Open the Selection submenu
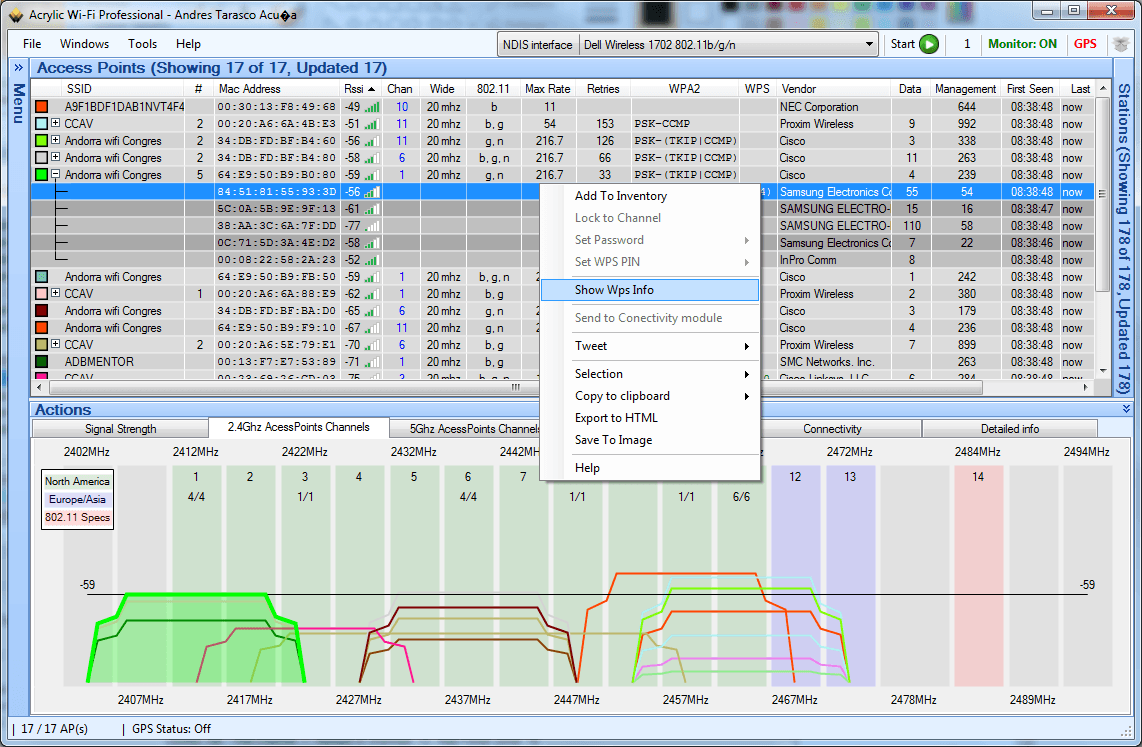This screenshot has height=747, width=1142. click(x=650, y=374)
